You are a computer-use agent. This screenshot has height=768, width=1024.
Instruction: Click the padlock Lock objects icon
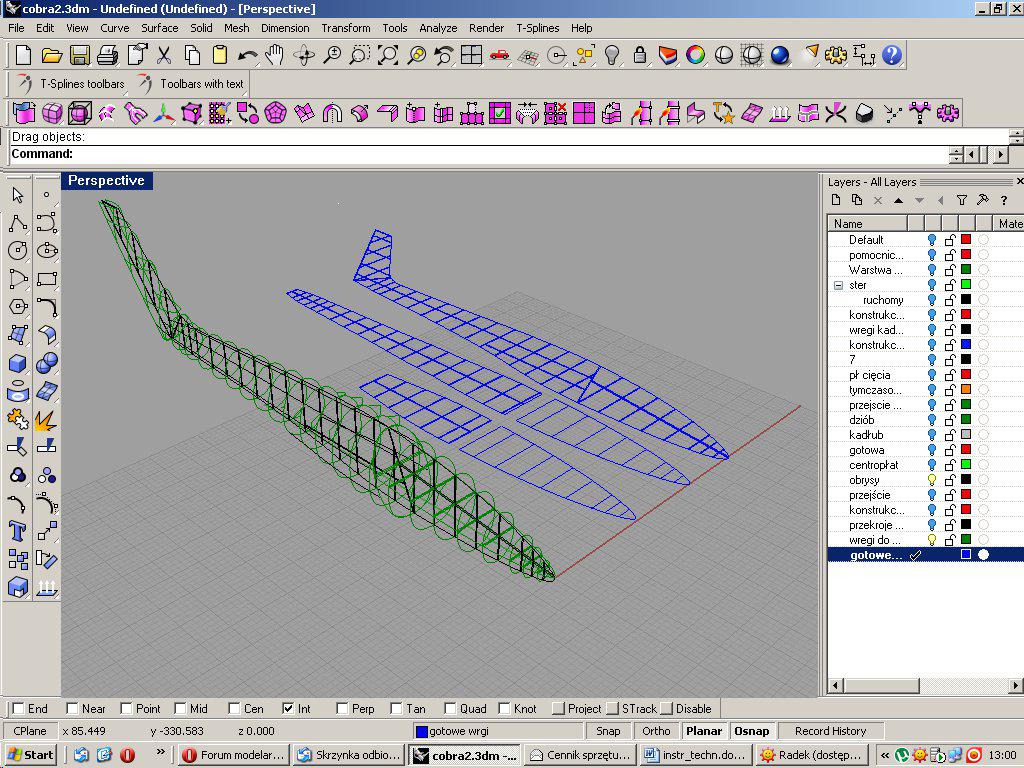tap(640, 55)
